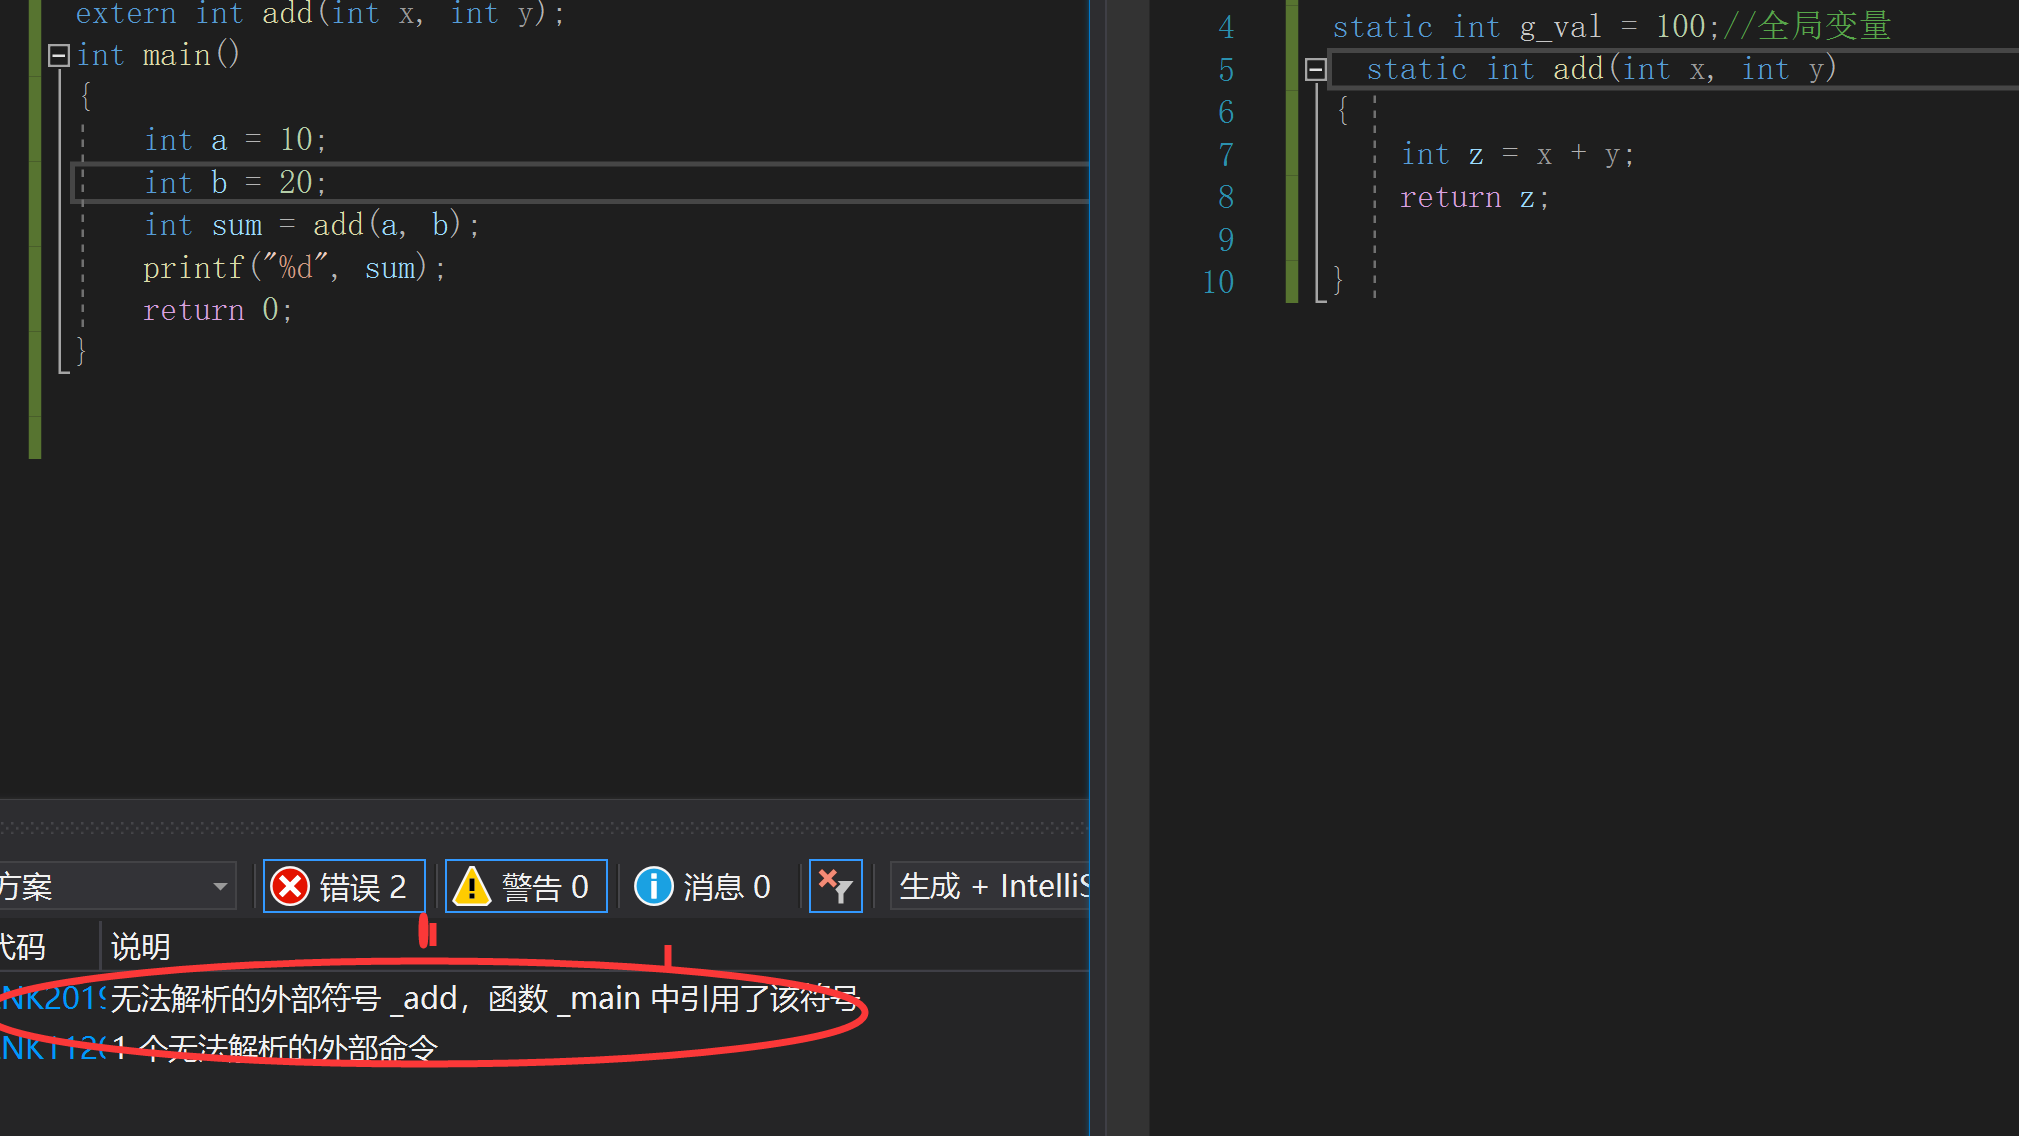
Task: Open the 生成 + IntelliSense dropdown
Action: (992, 886)
